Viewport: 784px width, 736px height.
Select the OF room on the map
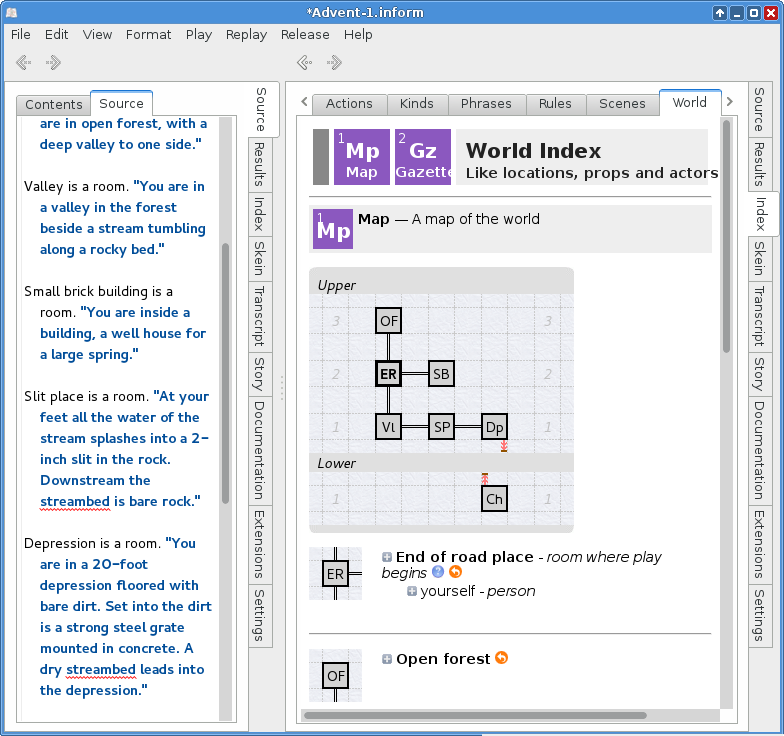[x=388, y=320]
